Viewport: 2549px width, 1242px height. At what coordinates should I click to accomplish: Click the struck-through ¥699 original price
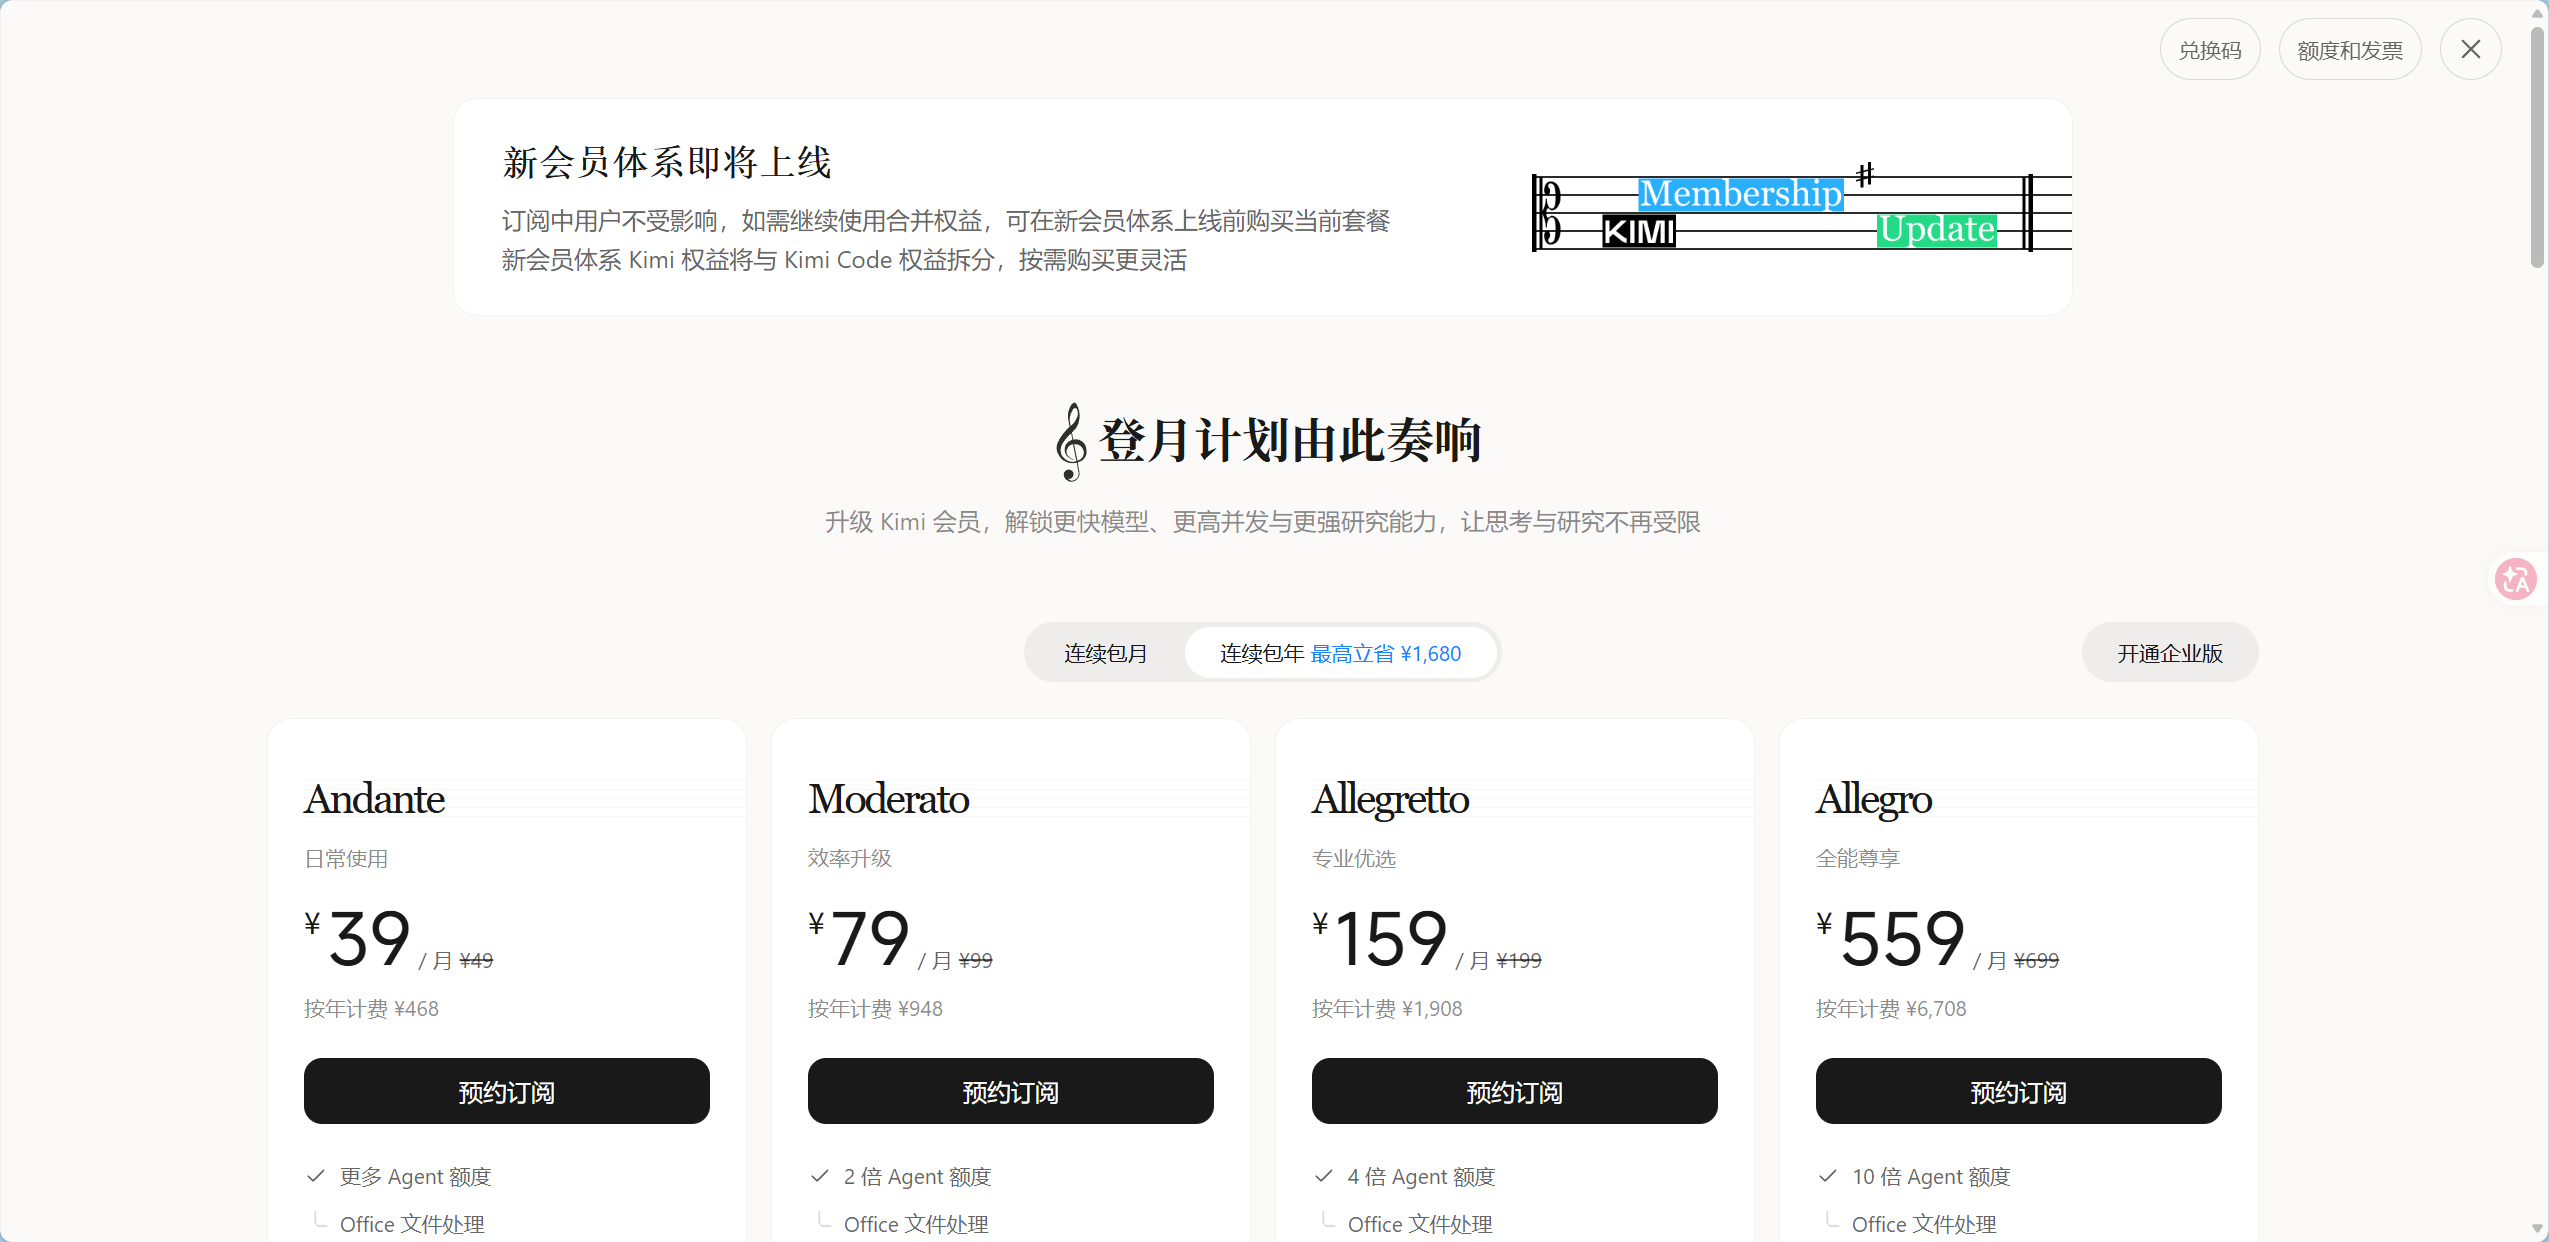2036,960
